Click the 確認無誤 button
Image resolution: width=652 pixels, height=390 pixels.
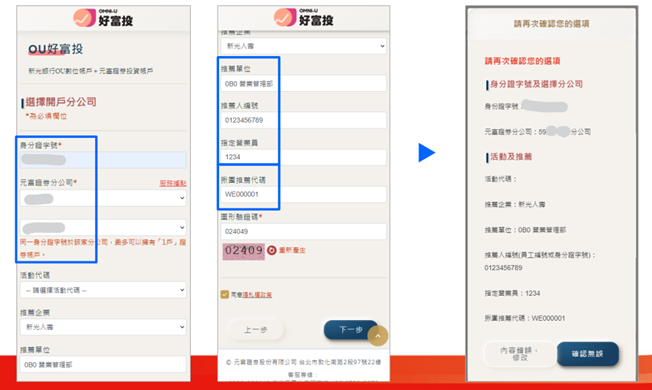tap(588, 354)
